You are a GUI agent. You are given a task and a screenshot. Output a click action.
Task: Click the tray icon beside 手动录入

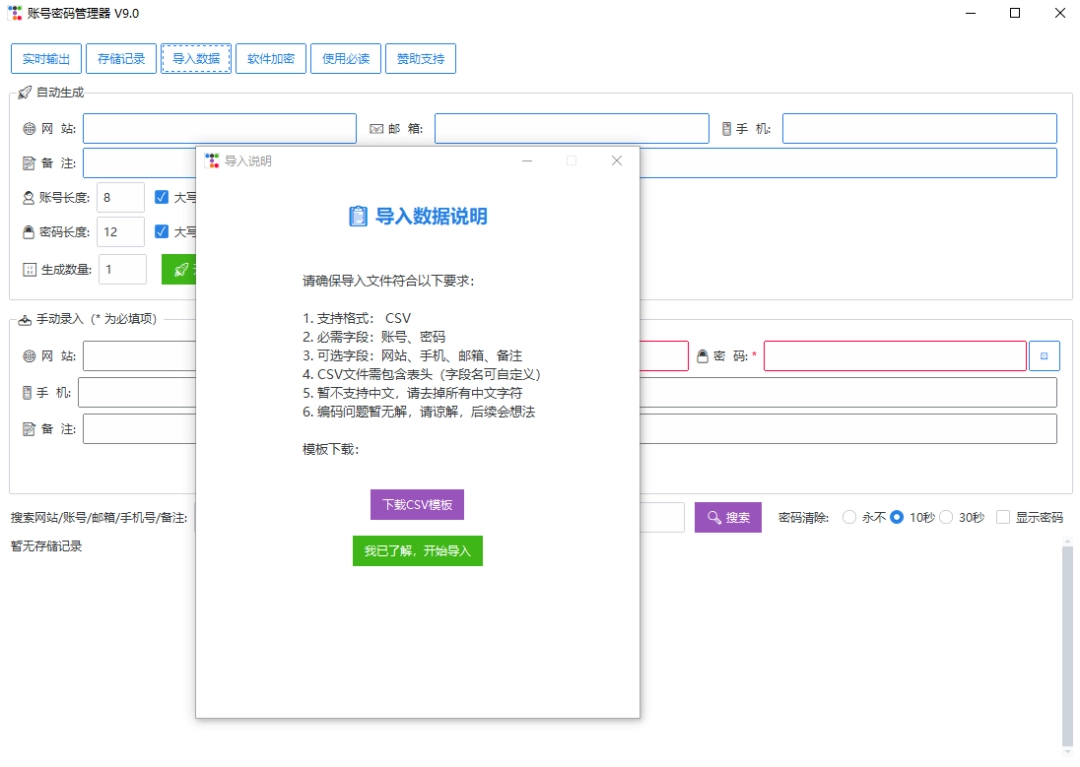point(25,319)
